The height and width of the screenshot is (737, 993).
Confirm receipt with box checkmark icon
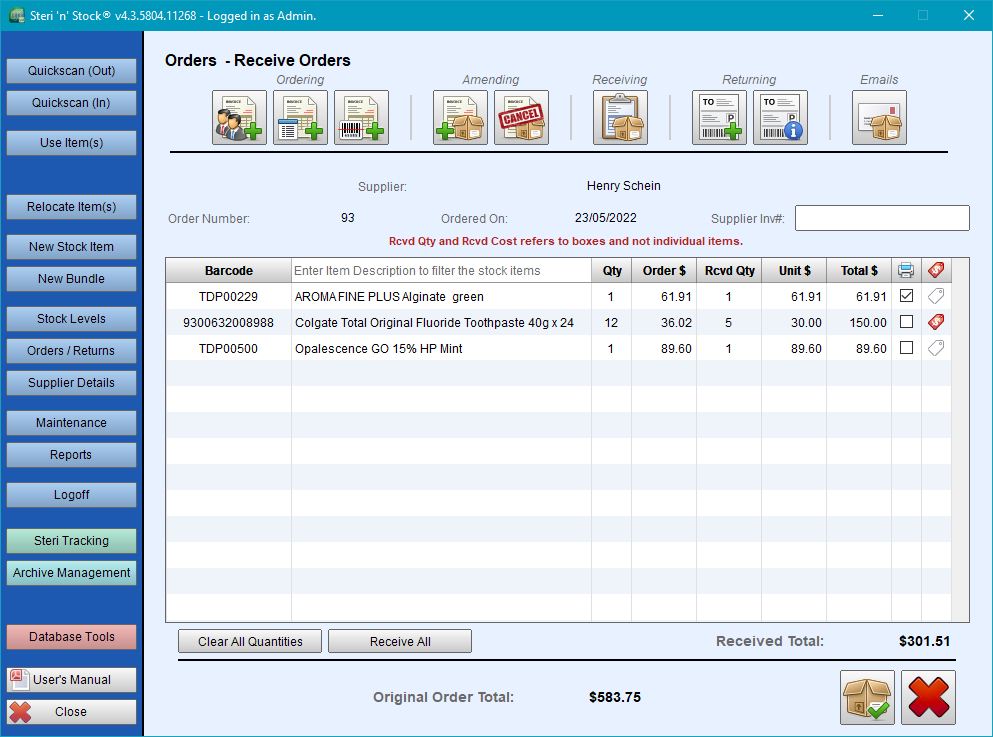(867, 697)
